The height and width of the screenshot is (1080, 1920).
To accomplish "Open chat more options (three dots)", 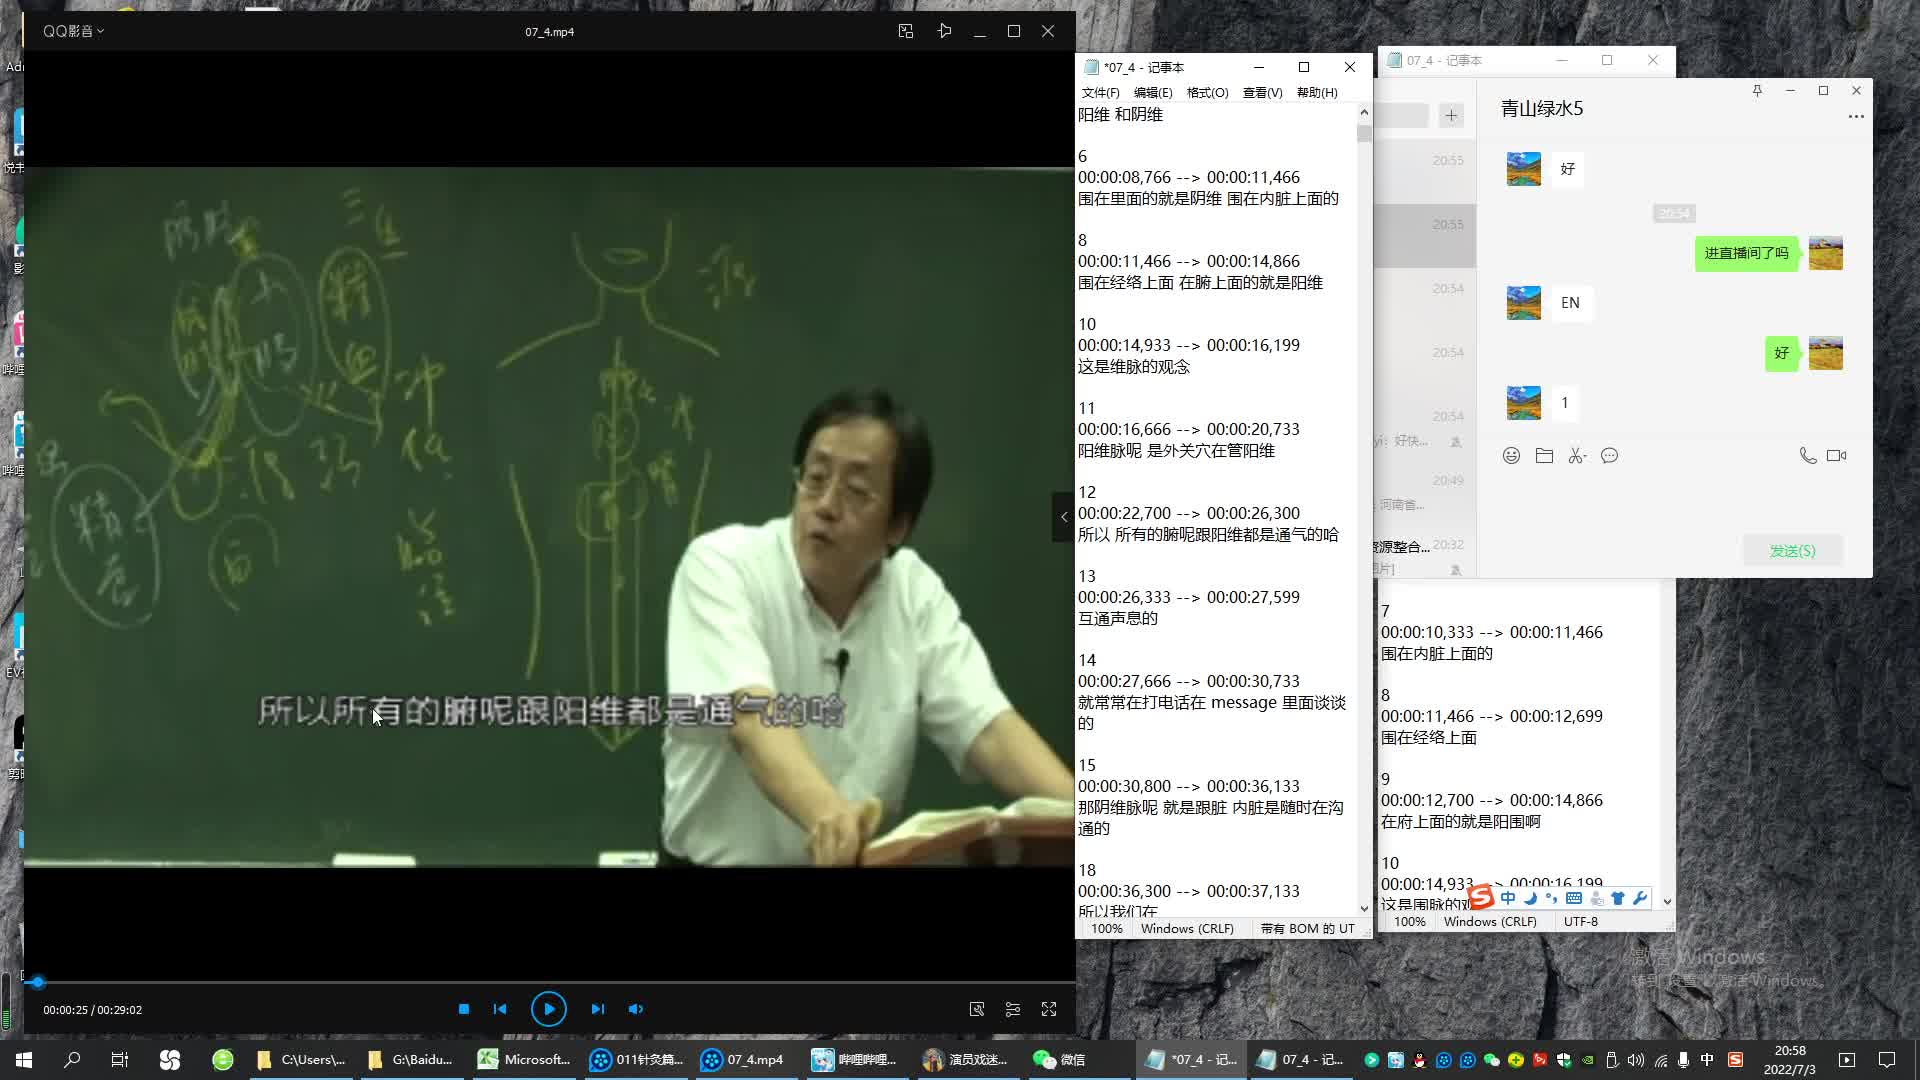I will click(1856, 117).
